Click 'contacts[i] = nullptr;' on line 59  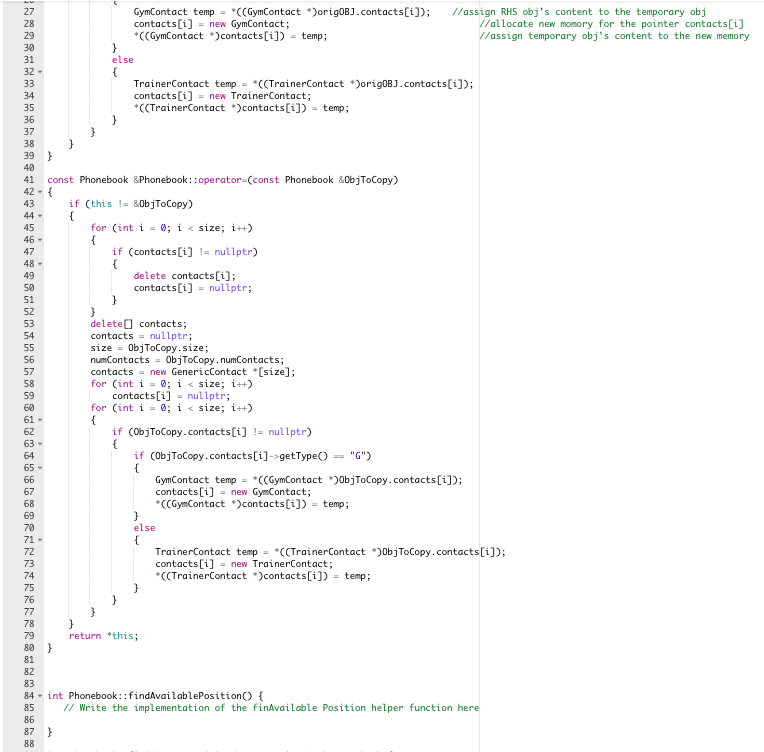click(171, 396)
